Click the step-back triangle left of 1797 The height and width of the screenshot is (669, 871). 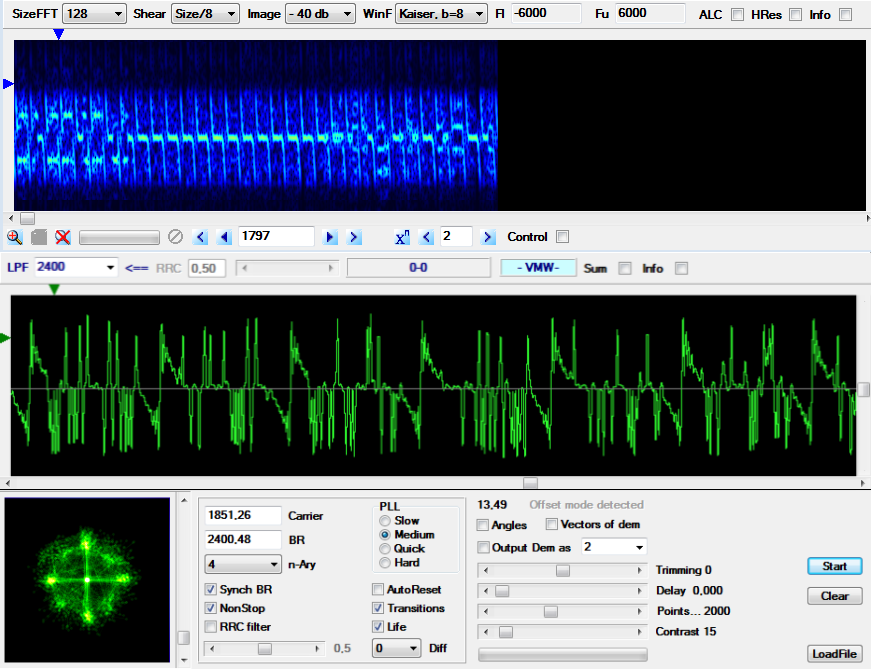[224, 237]
